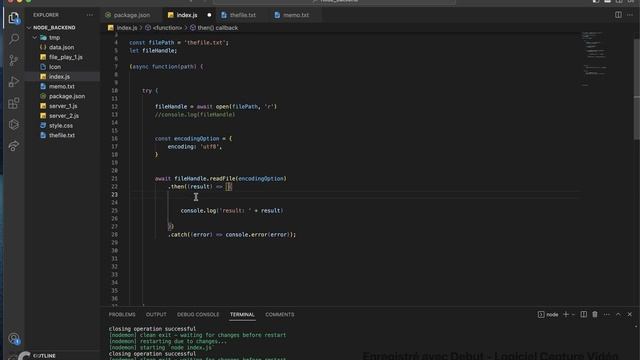Open the DEBUG CONSOLE panel tab
Screen dimensions: 640x360
(x=198, y=314)
